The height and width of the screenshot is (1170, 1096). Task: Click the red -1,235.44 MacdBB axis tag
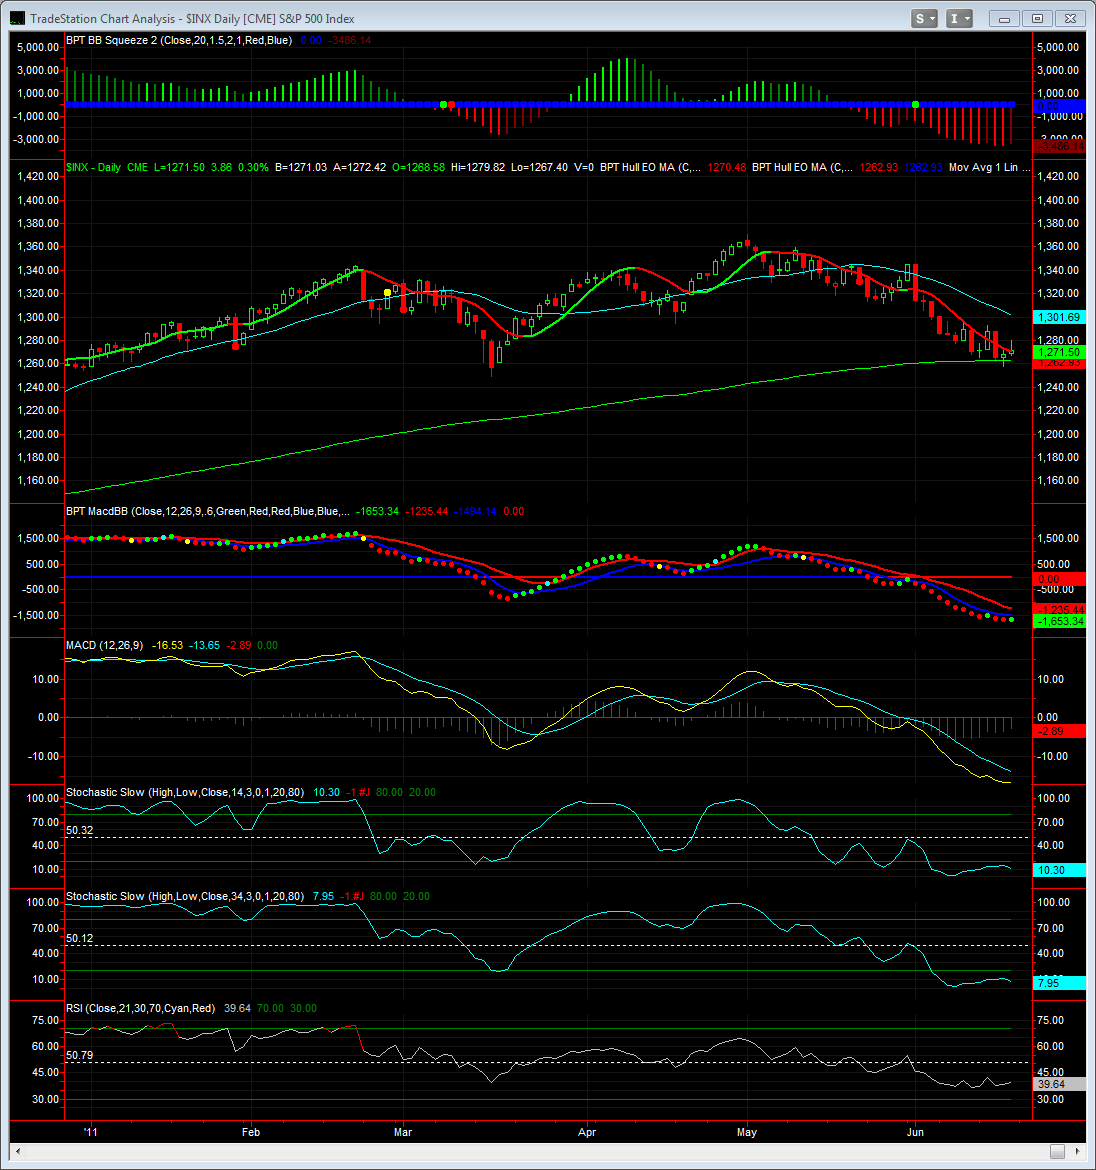(x=1059, y=610)
